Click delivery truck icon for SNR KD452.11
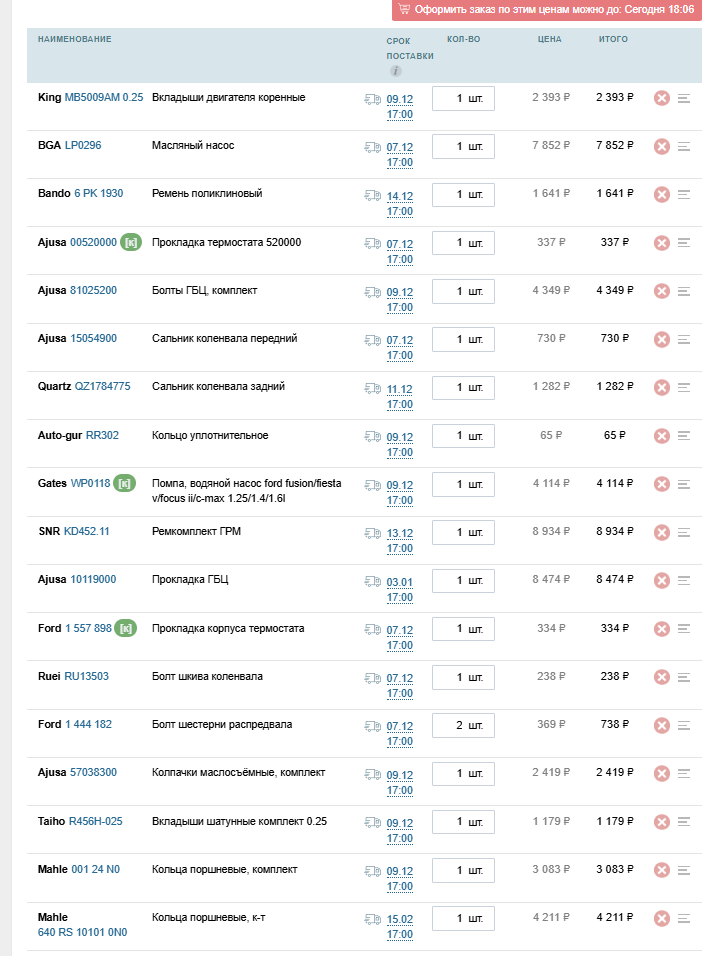The width and height of the screenshot is (717, 956). click(373, 533)
